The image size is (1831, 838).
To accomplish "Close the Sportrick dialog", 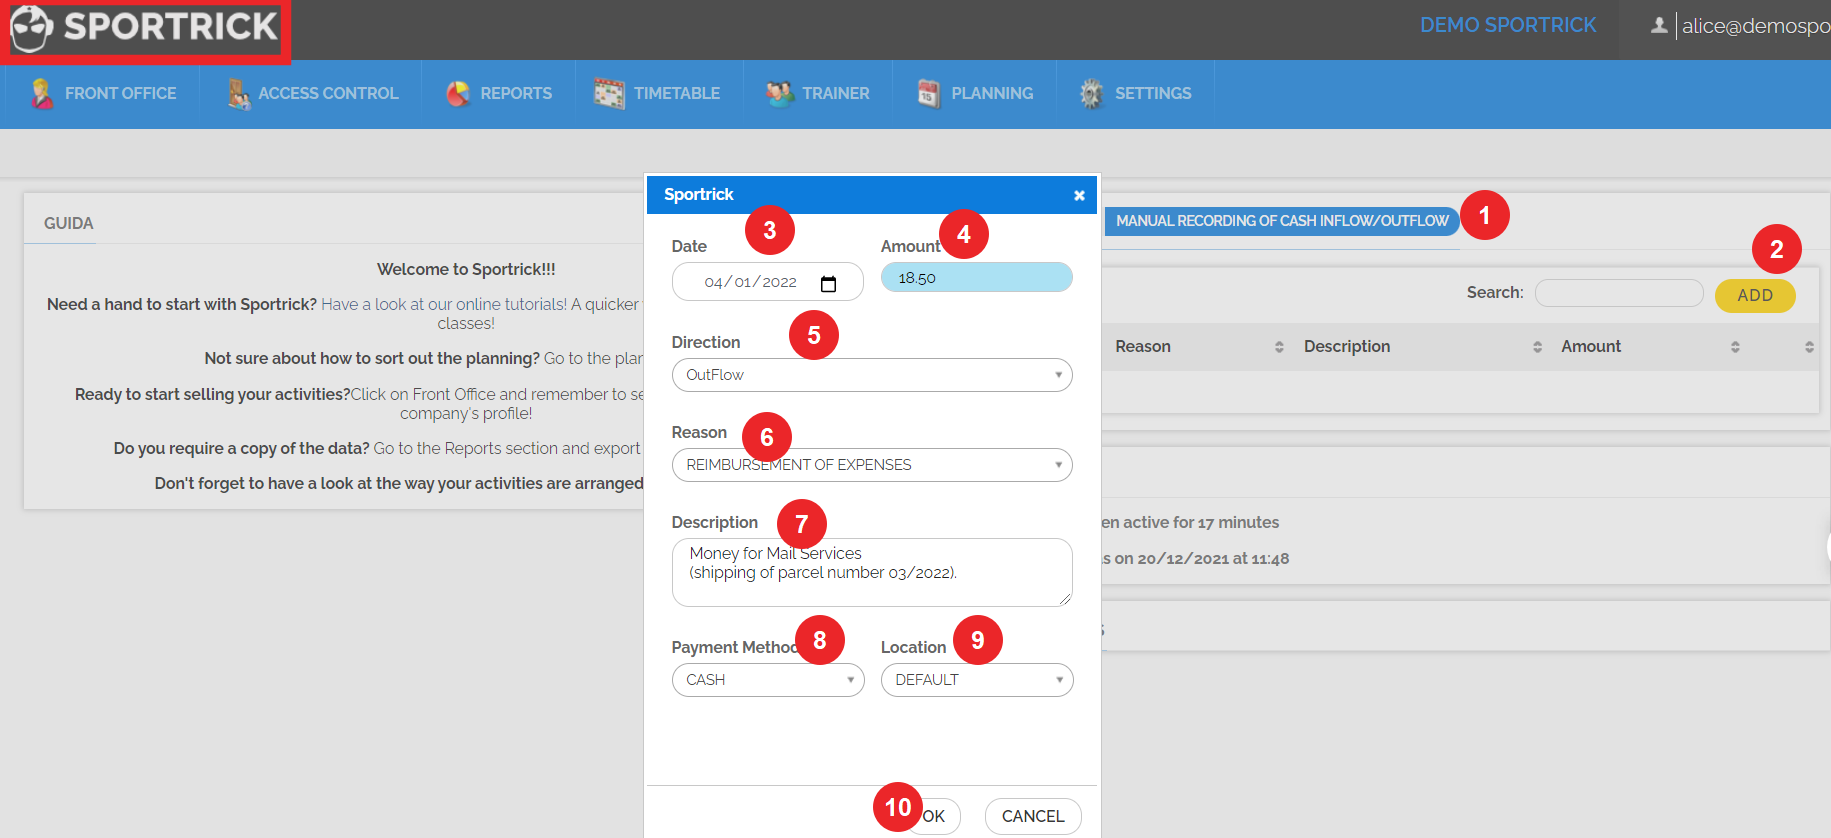I will (x=1079, y=195).
